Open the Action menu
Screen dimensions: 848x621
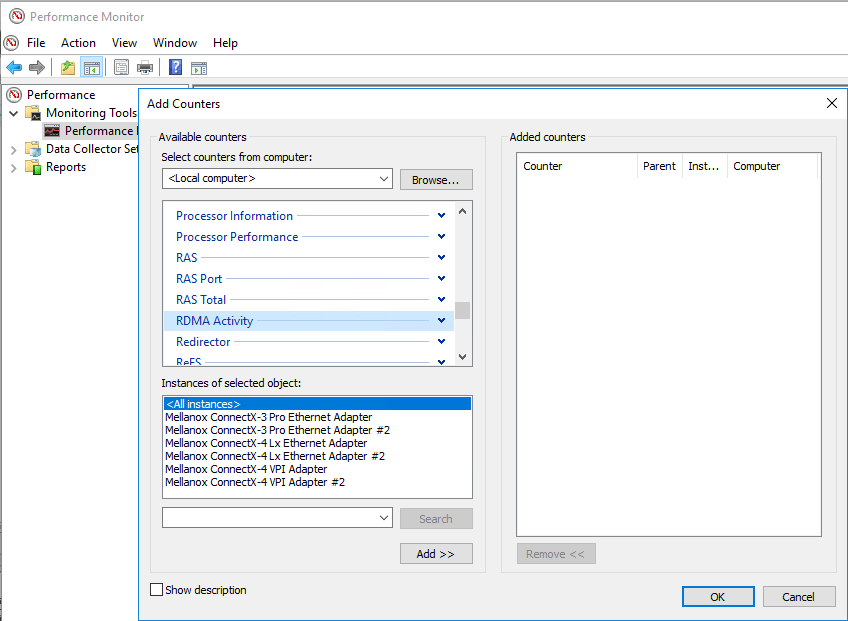tap(78, 43)
